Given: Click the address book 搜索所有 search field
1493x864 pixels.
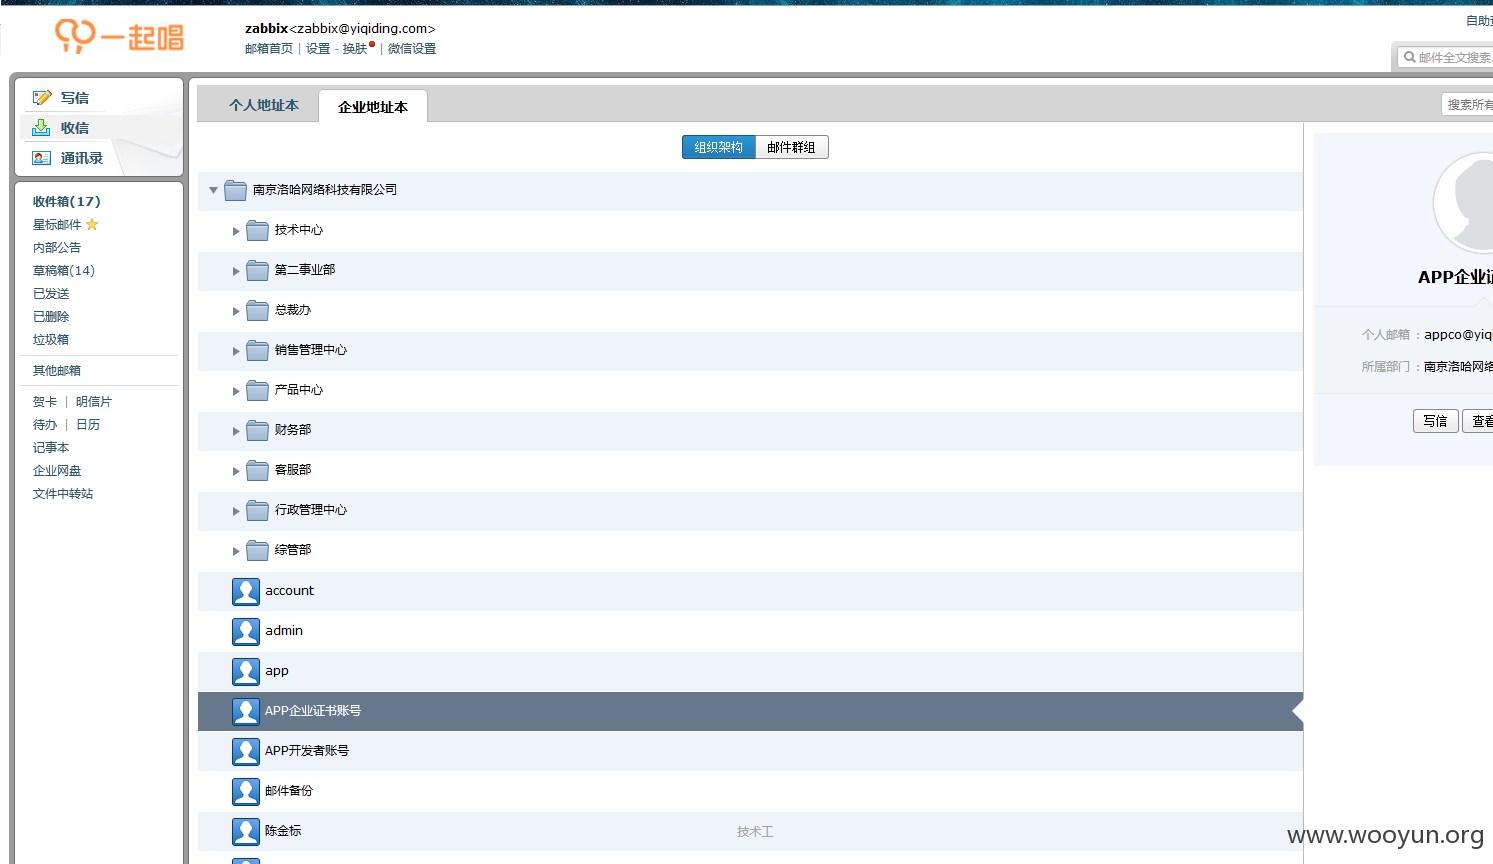Looking at the screenshot, I should (x=1468, y=104).
